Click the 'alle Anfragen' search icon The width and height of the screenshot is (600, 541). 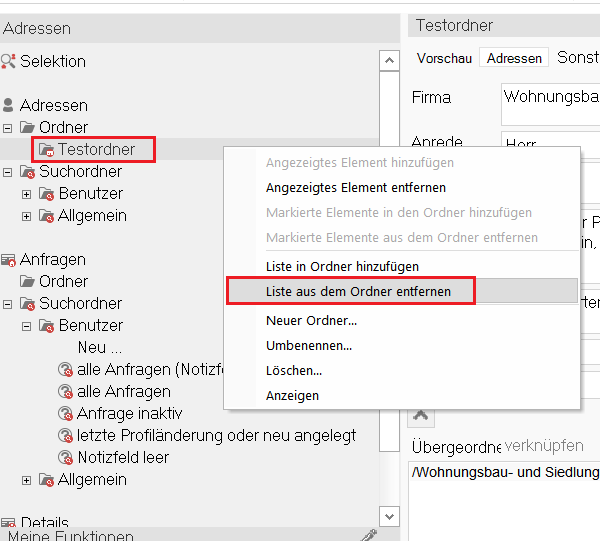pos(65,392)
